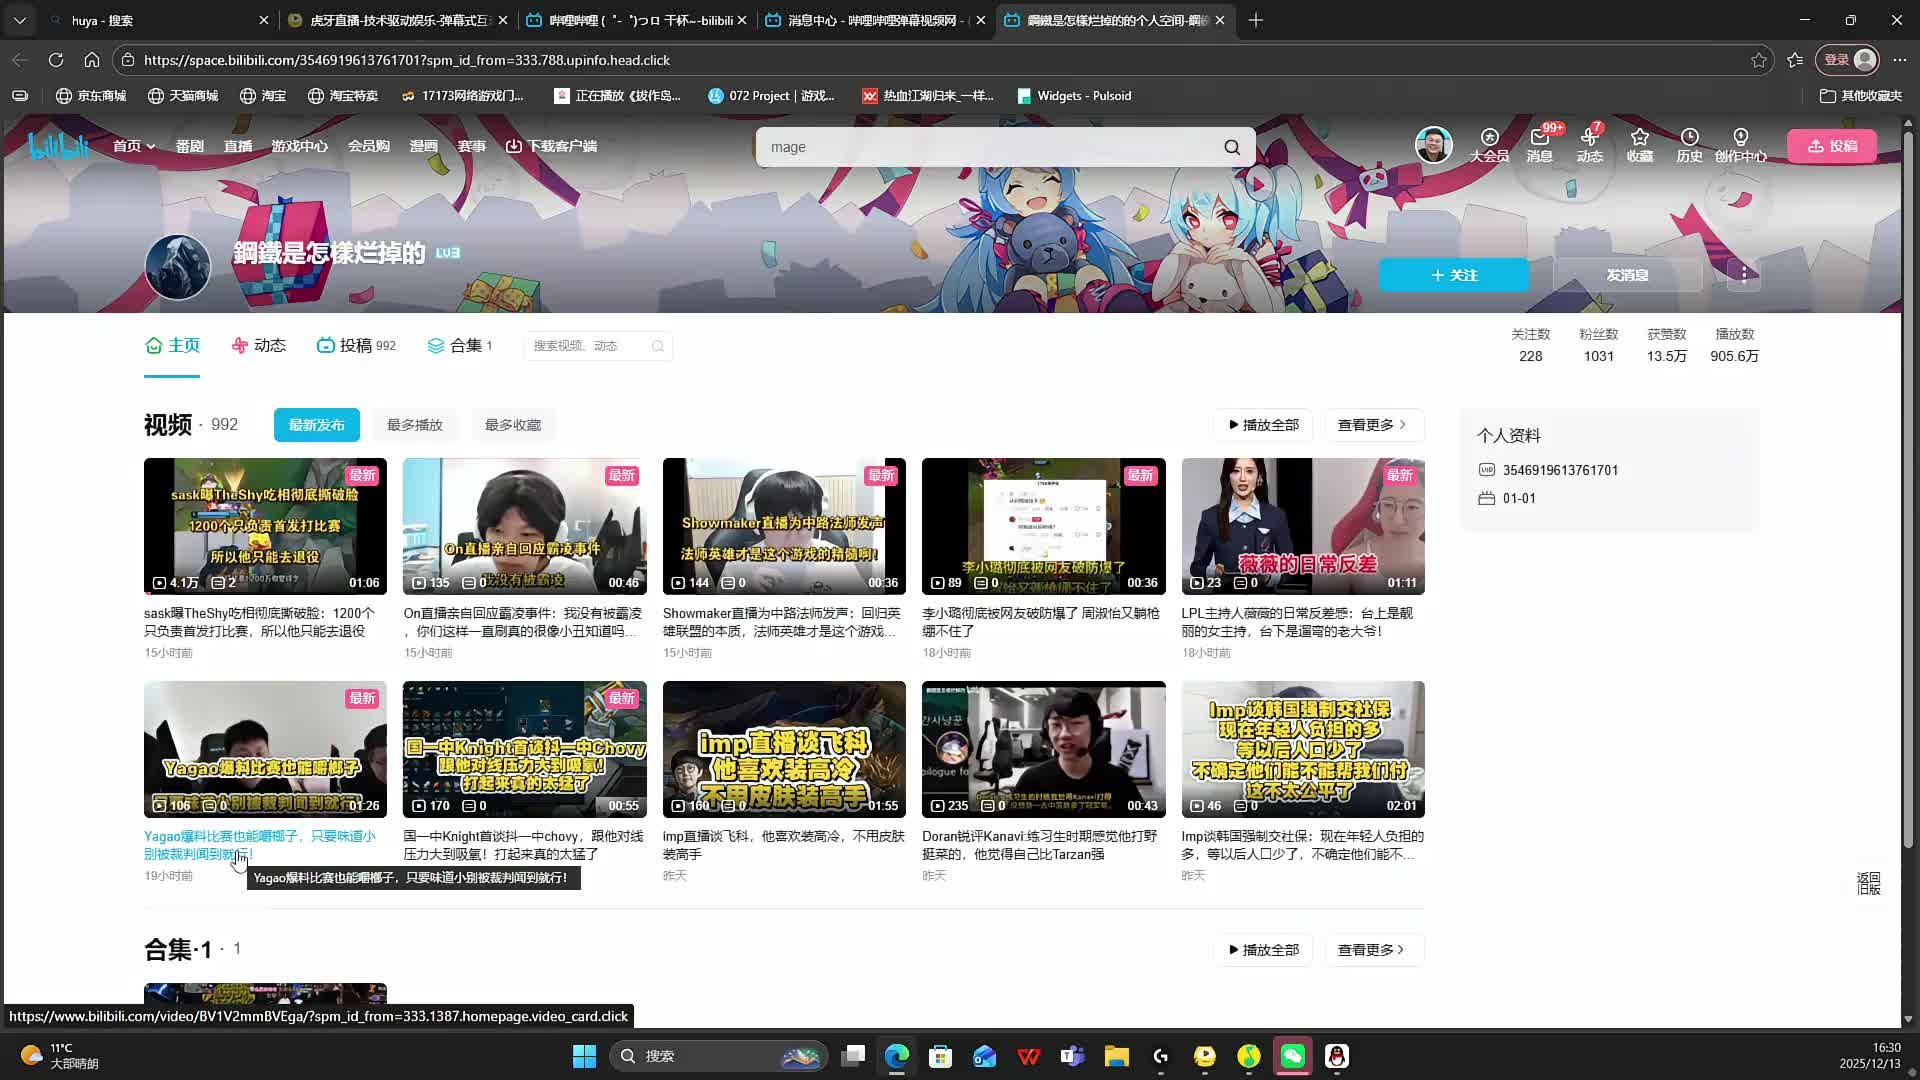This screenshot has height=1080, width=1920.
Task: Select the 最新发布 sort filter
Action: 316,425
